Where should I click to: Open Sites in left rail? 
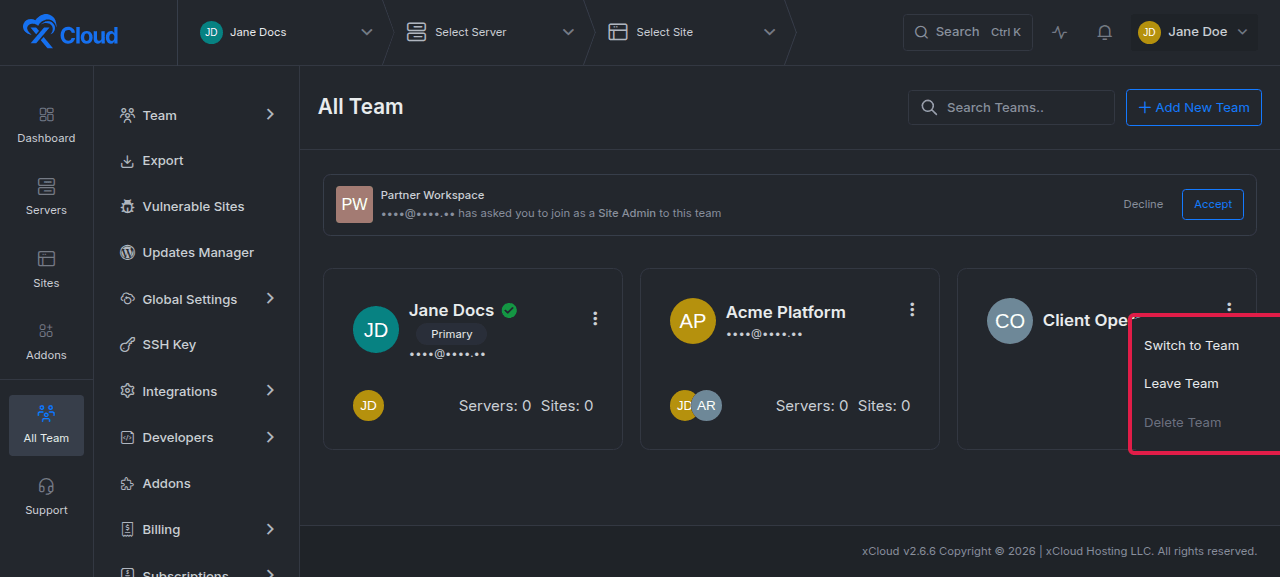click(46, 270)
